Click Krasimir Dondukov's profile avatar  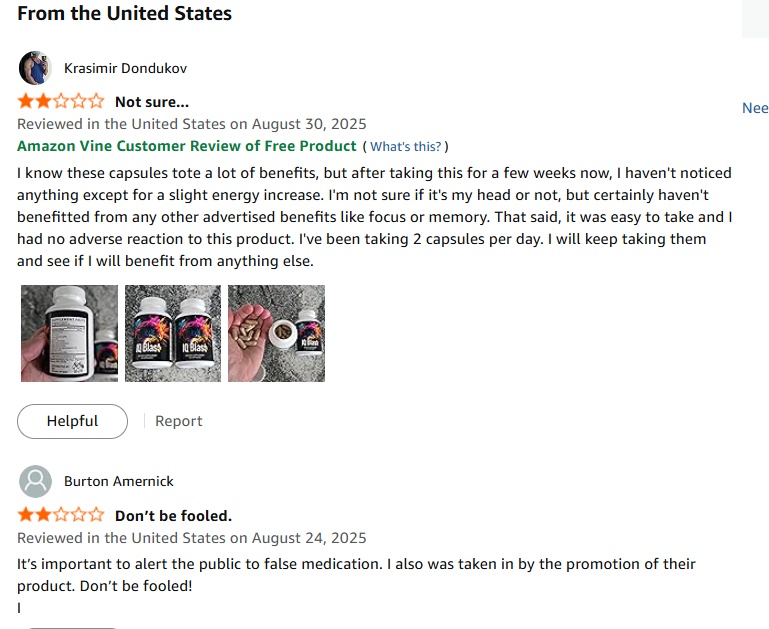click(35, 68)
